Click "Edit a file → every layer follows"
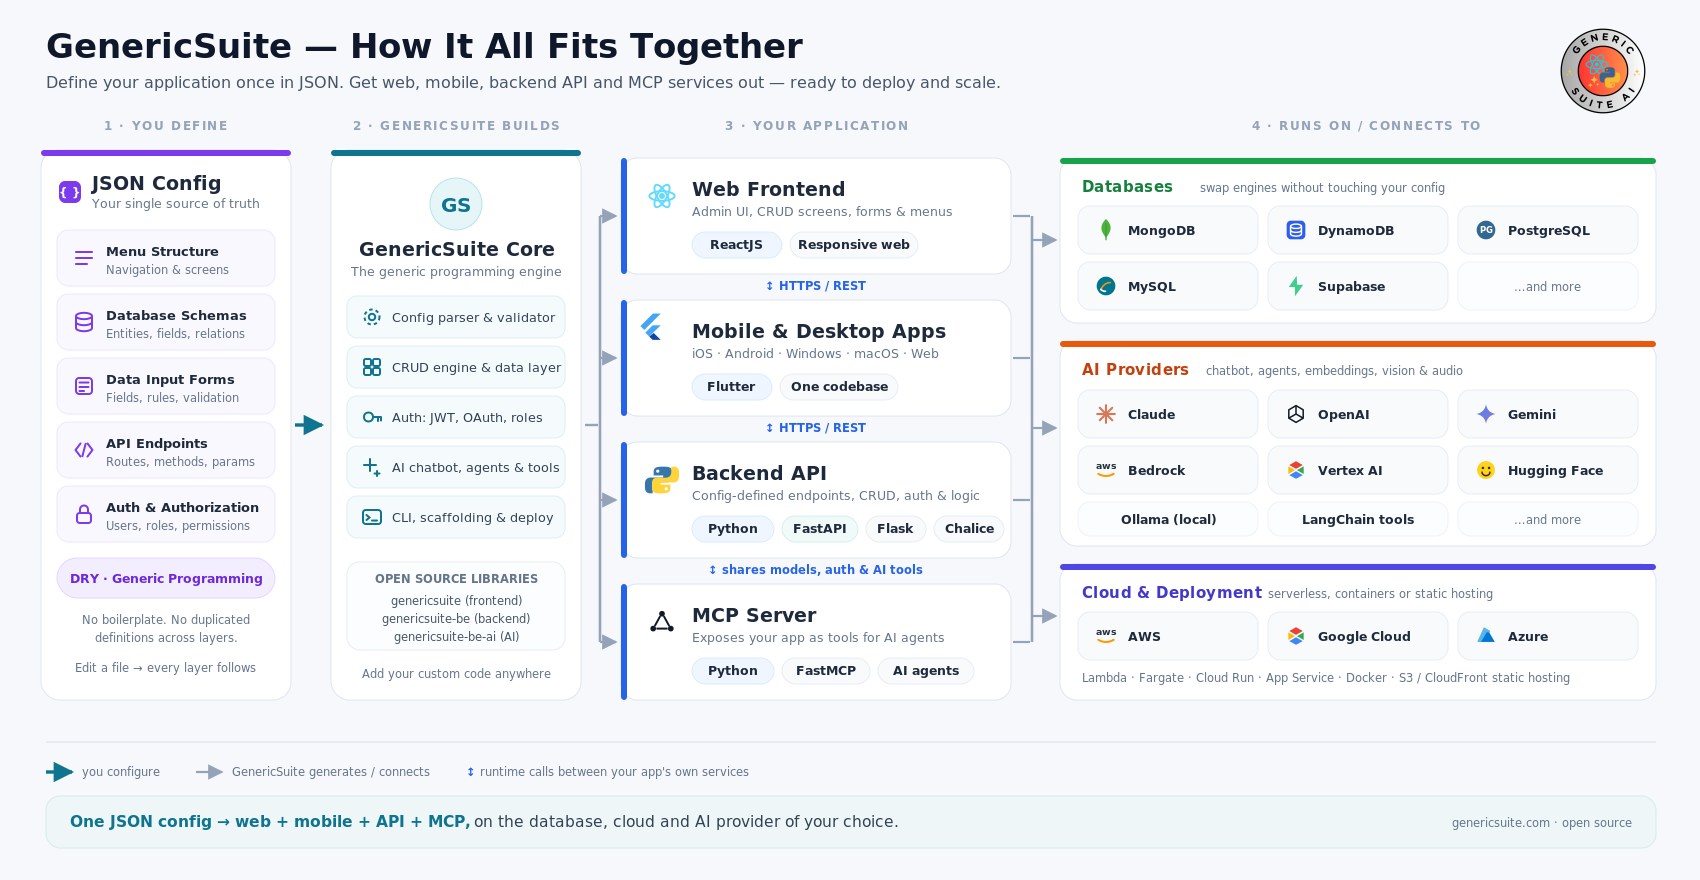The height and width of the screenshot is (880, 1700). click(x=166, y=668)
